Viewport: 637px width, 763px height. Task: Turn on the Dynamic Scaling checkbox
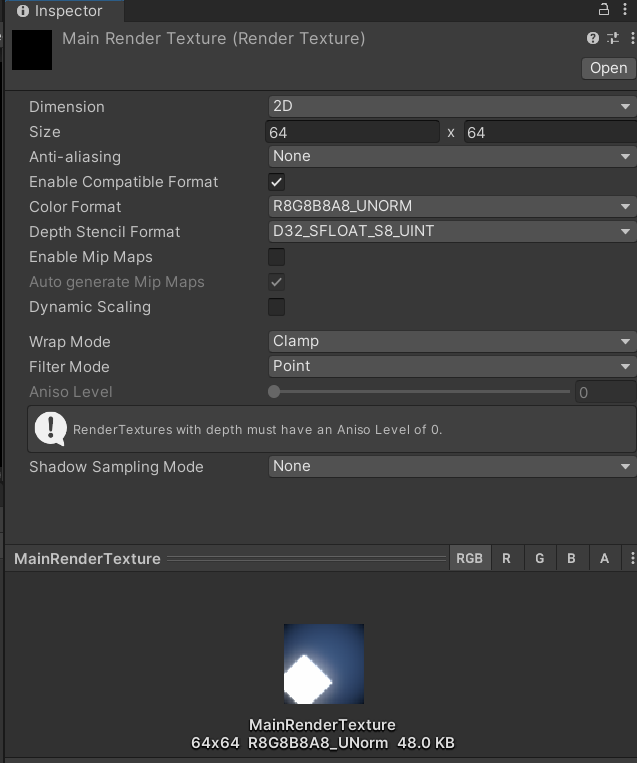[277, 307]
